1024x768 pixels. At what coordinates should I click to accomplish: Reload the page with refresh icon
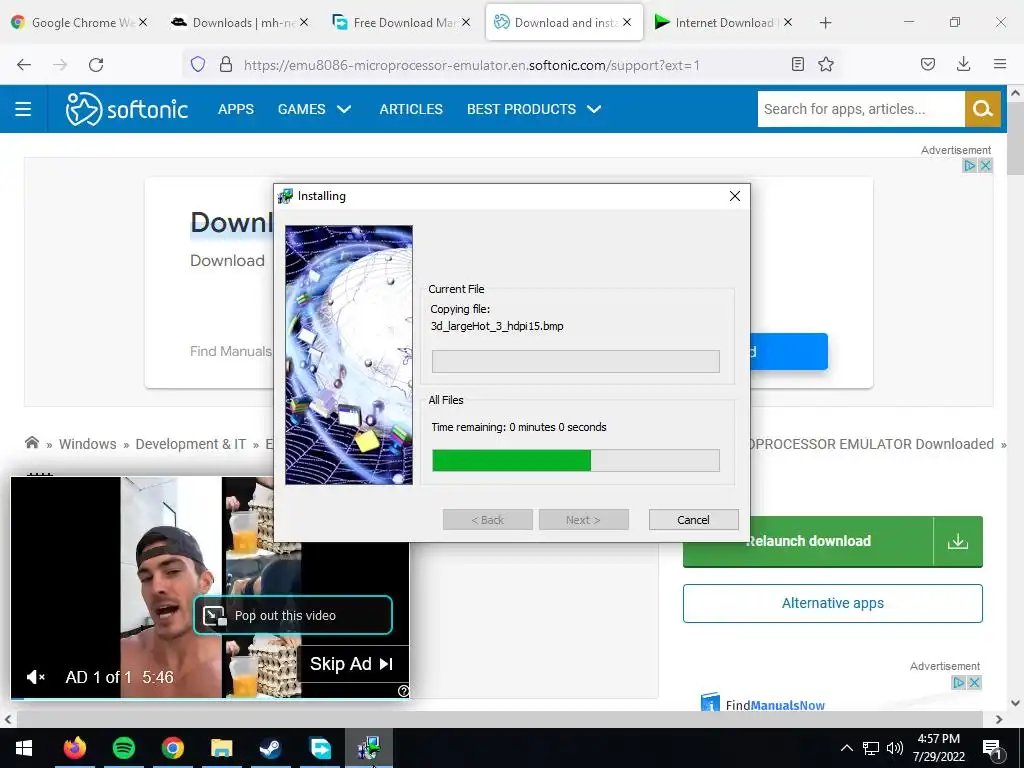click(x=96, y=65)
